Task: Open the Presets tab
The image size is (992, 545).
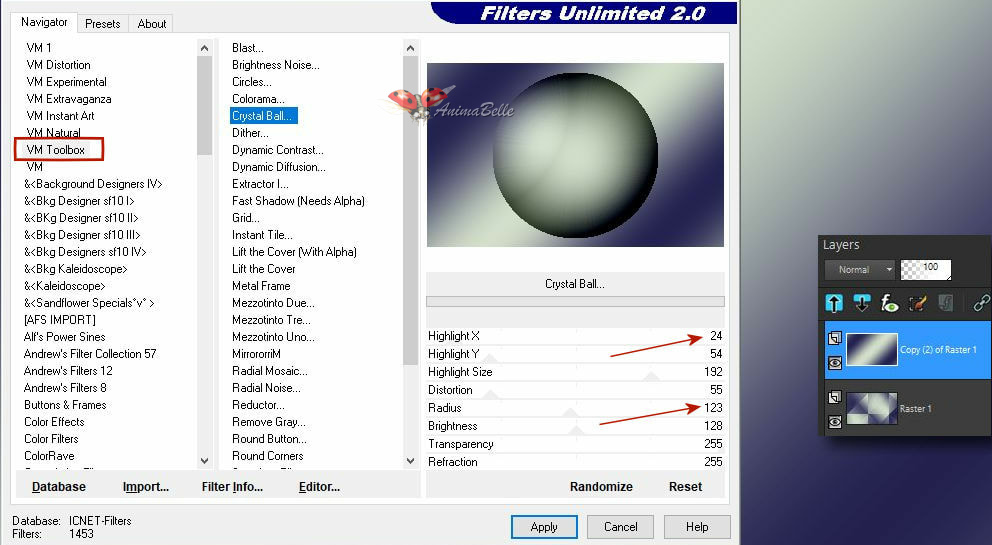Action: (102, 23)
